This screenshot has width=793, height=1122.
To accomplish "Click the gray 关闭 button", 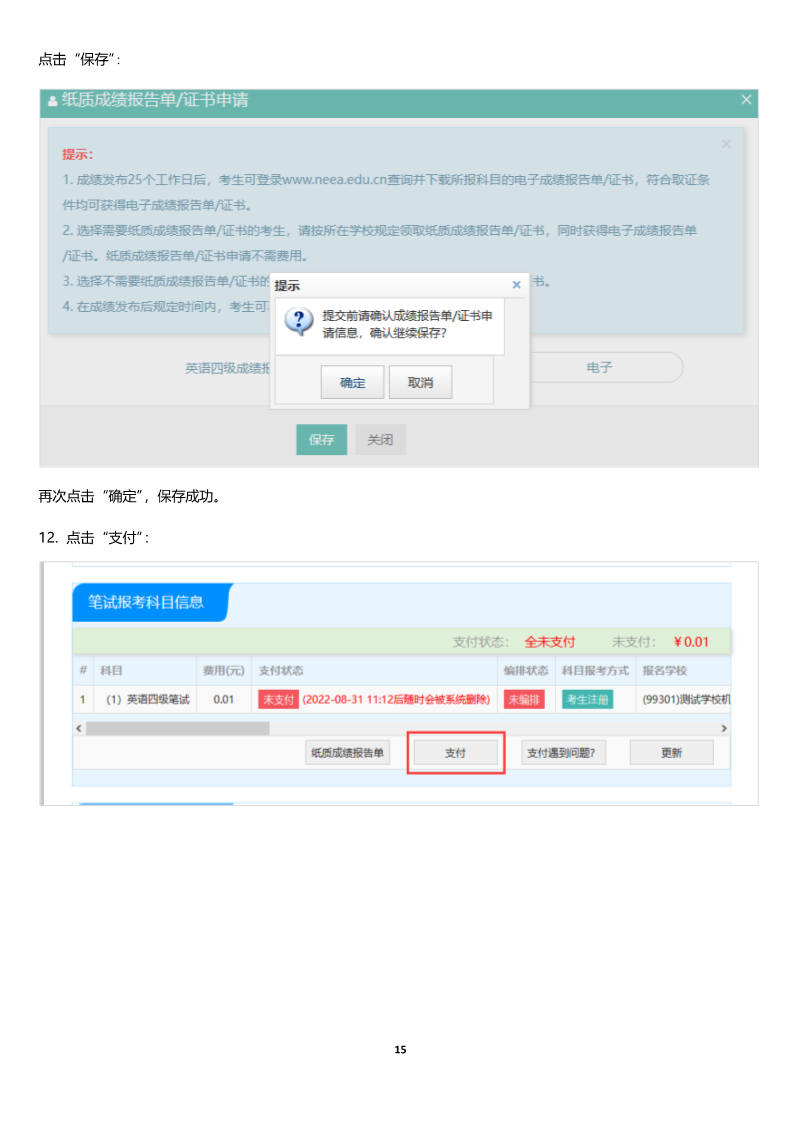I will (380, 439).
